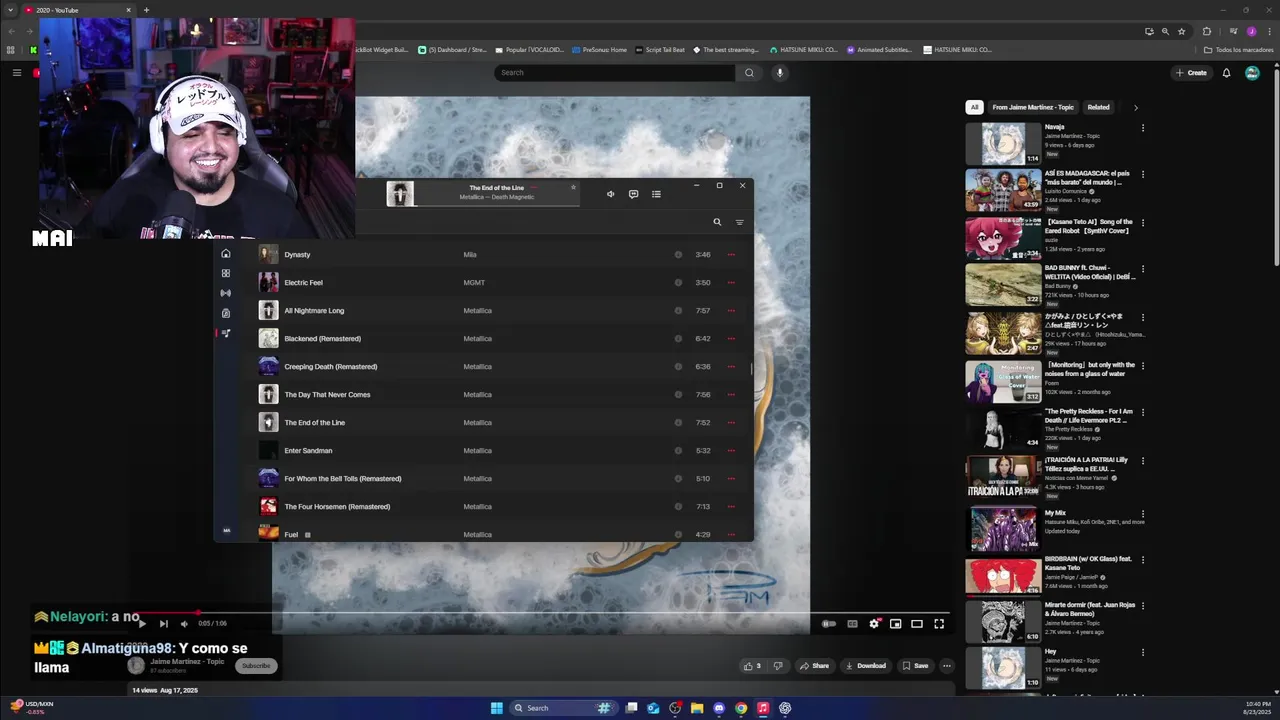This screenshot has width=1280, height=720.
Task: Open the Browse grid icon in music player sidebar
Action: coord(226,273)
